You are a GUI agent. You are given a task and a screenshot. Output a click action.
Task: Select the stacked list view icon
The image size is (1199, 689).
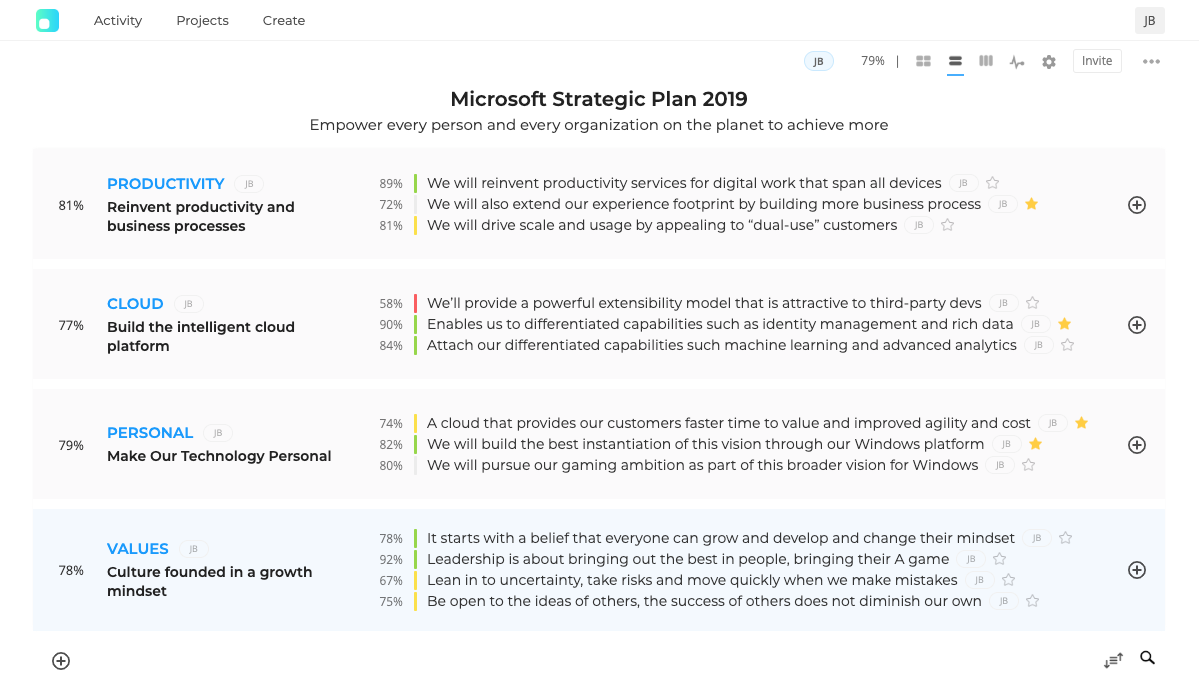coord(955,61)
